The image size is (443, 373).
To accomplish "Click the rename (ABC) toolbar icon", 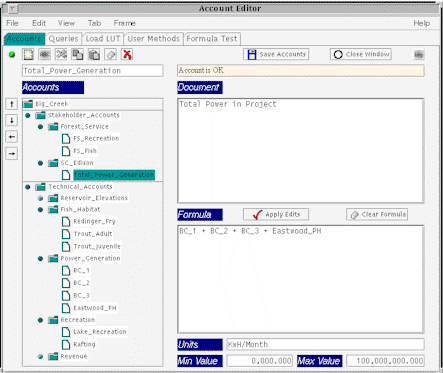I will click(45, 54).
